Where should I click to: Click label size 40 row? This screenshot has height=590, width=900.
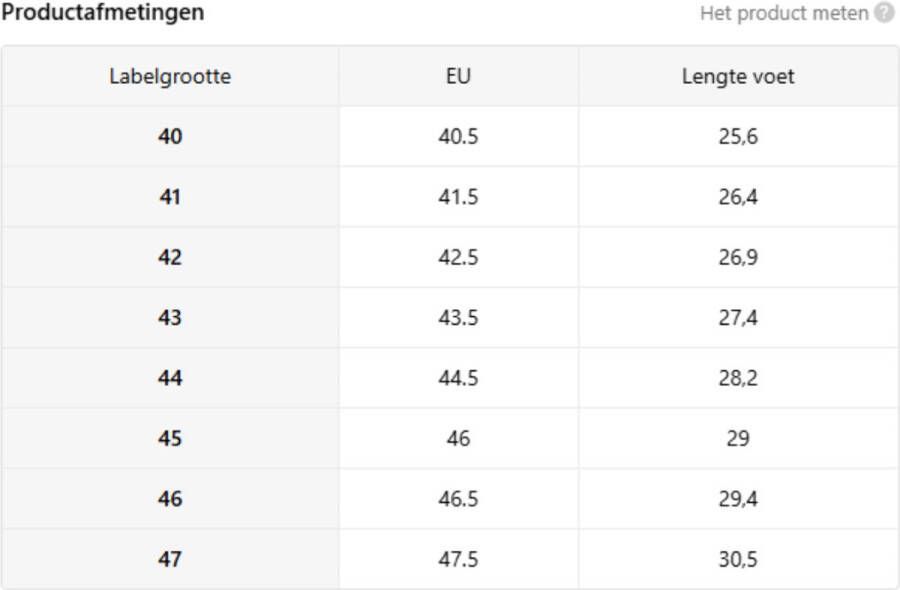(450, 137)
